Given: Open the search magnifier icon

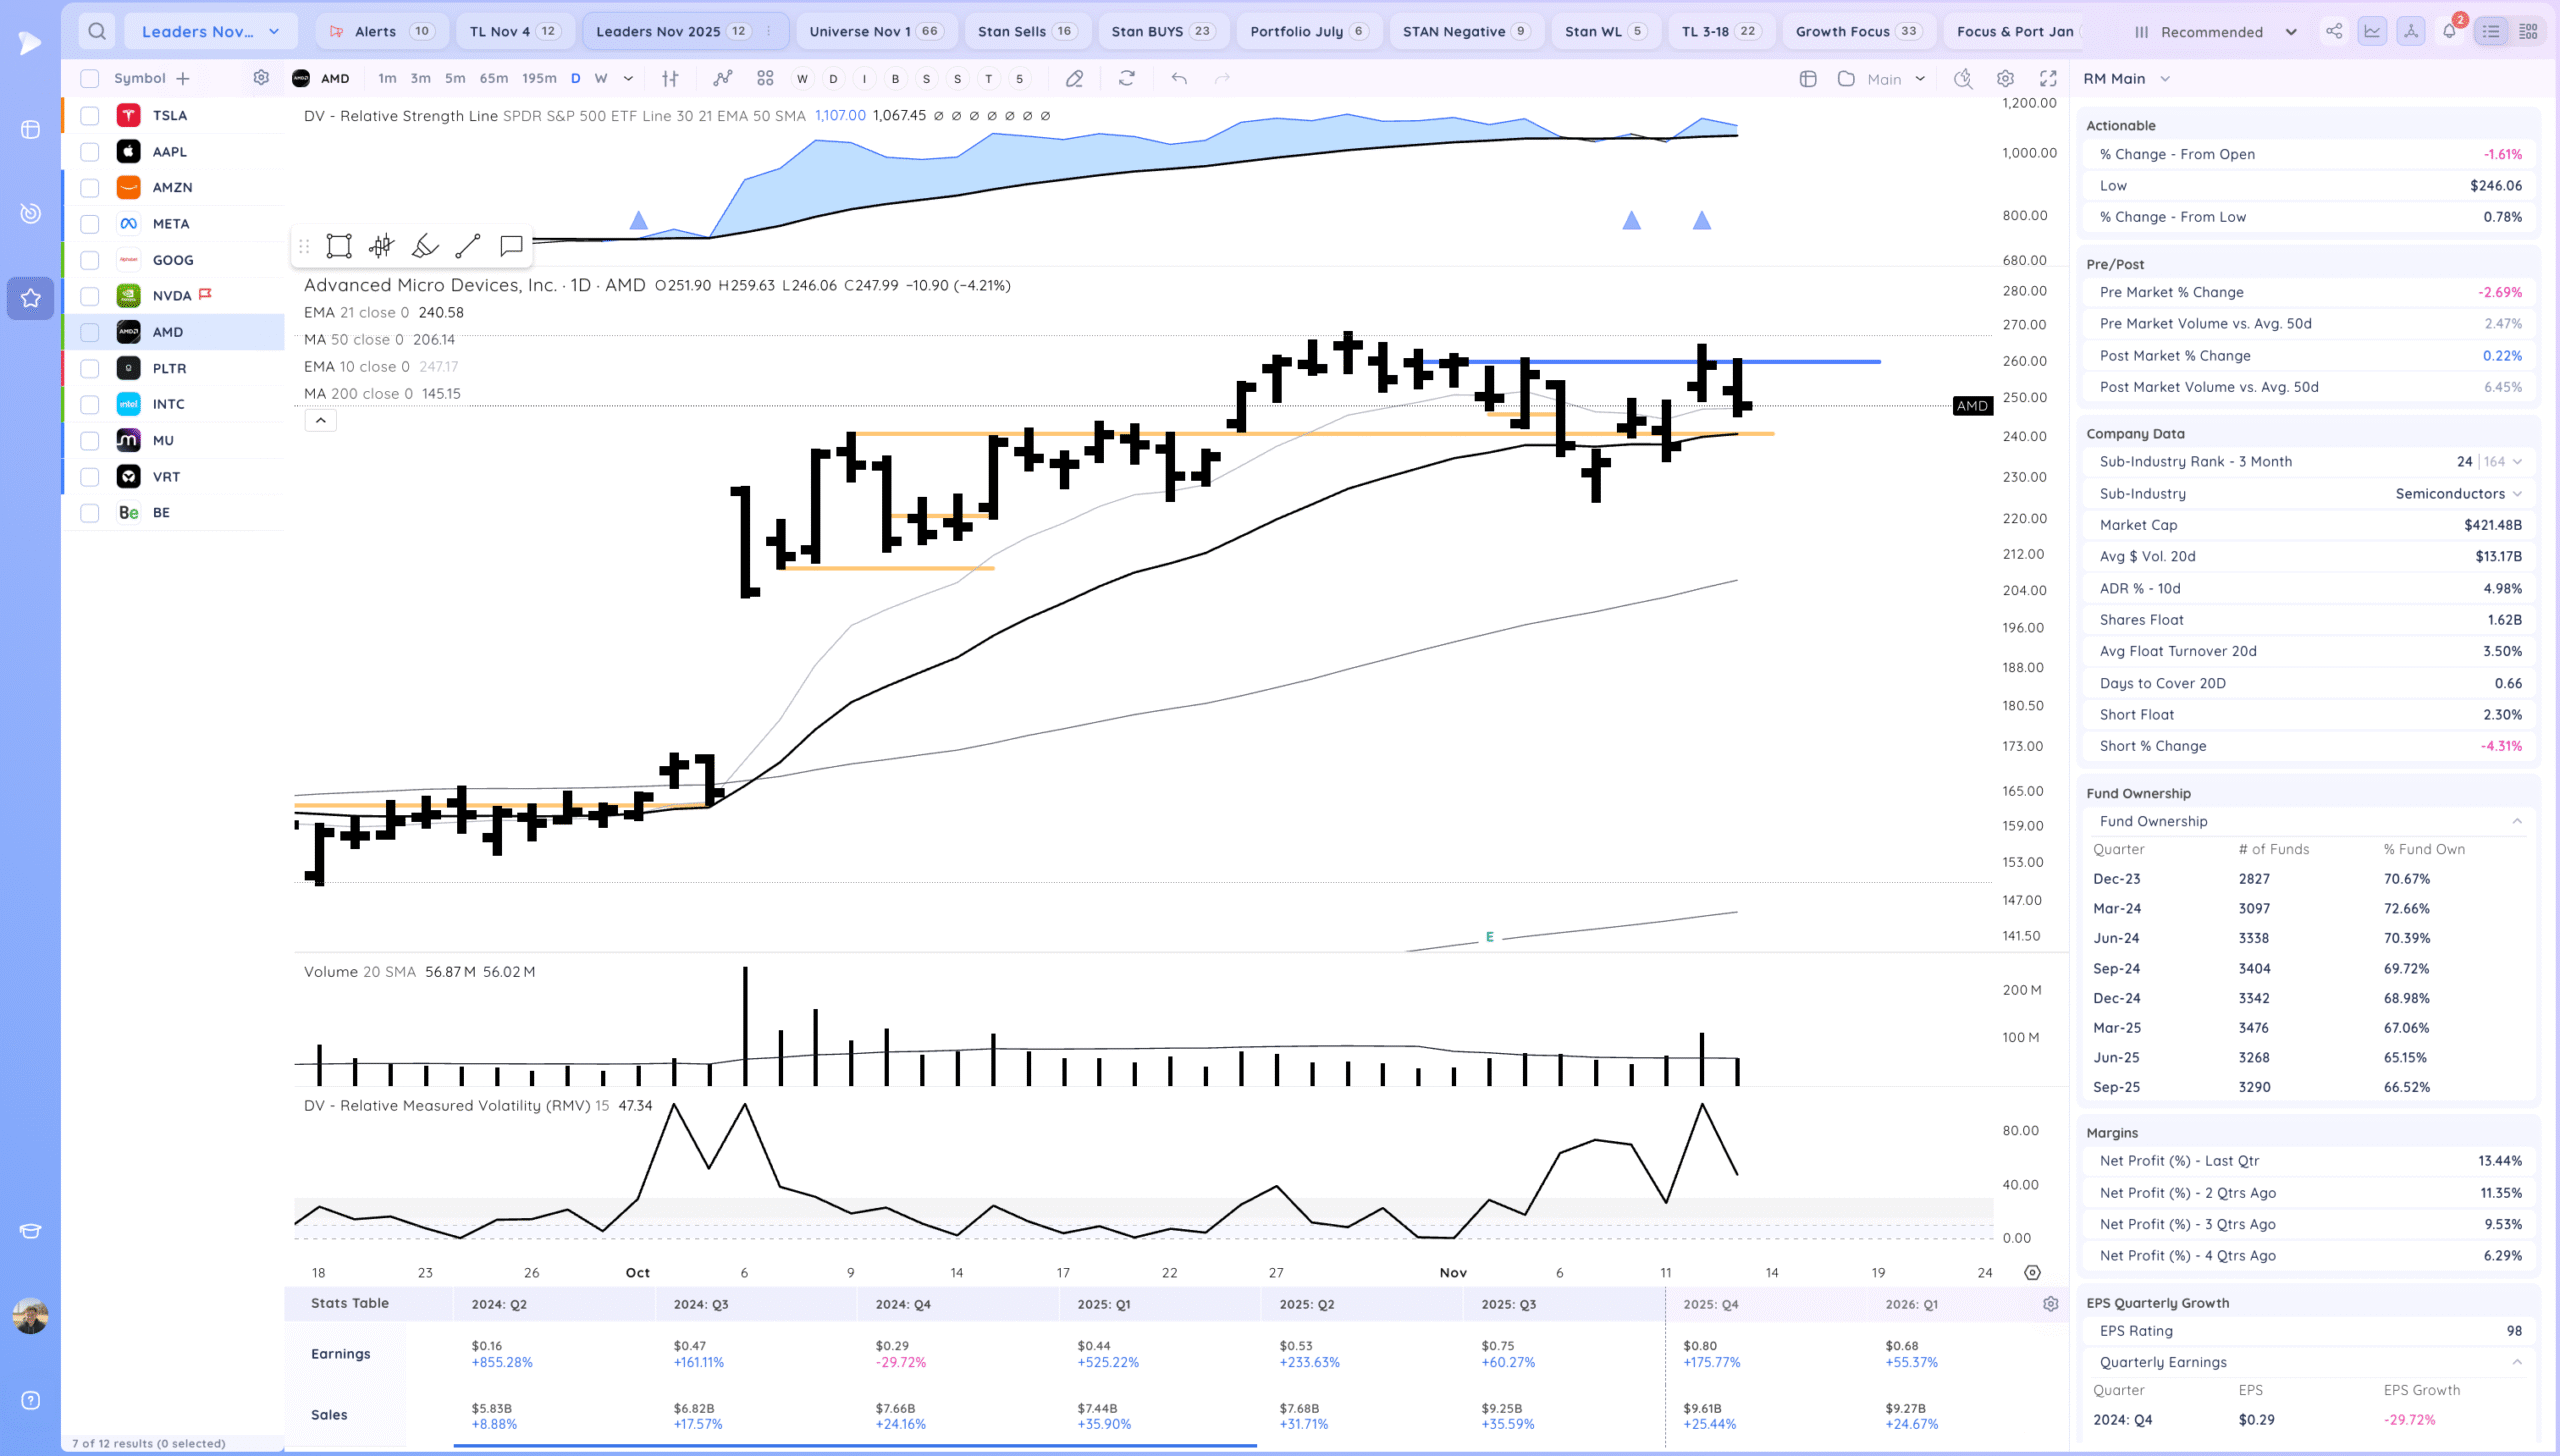Looking at the screenshot, I should [x=97, y=31].
